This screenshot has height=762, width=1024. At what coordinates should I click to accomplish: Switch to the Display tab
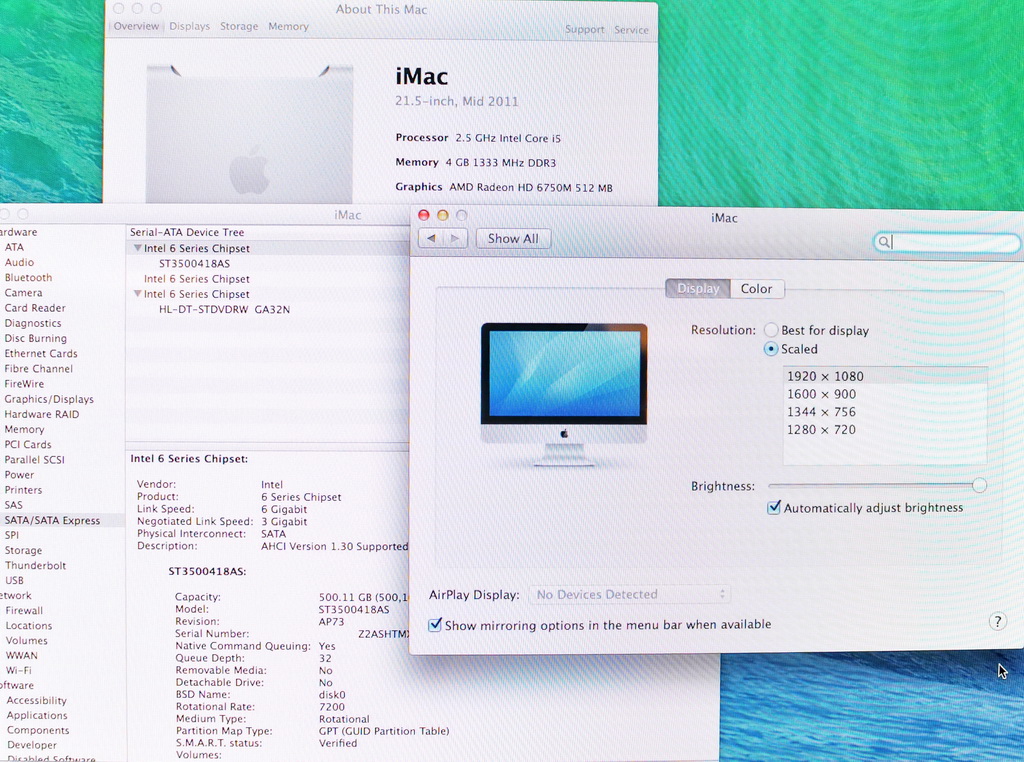[697, 289]
